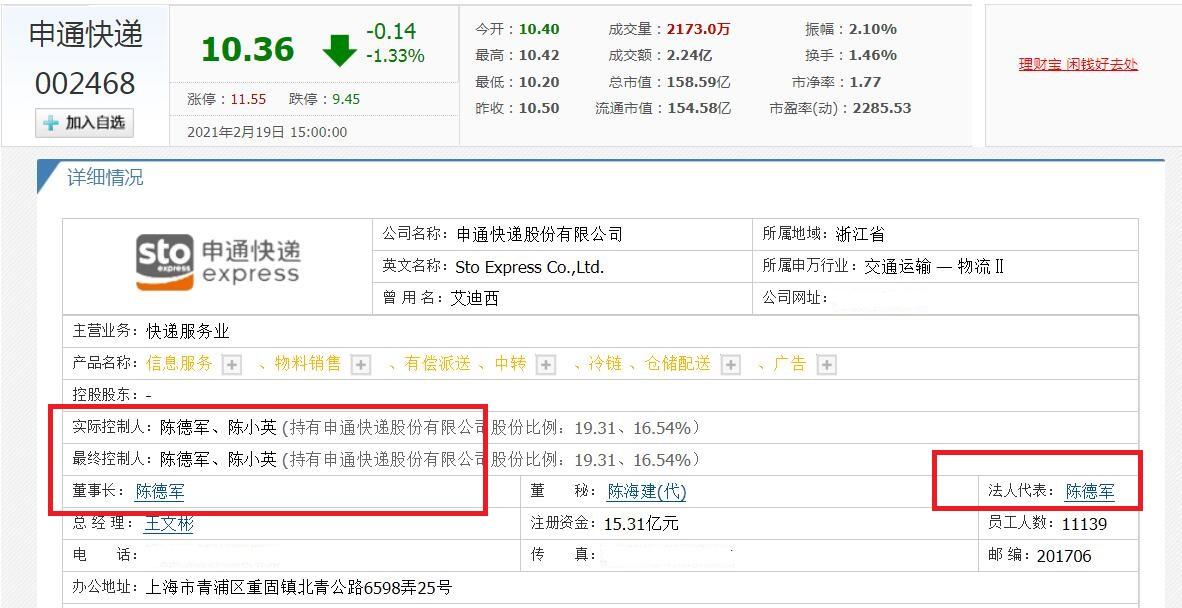1182x608 pixels.
Task: Click the stock name 申通快递 in header
Action: click(86, 34)
